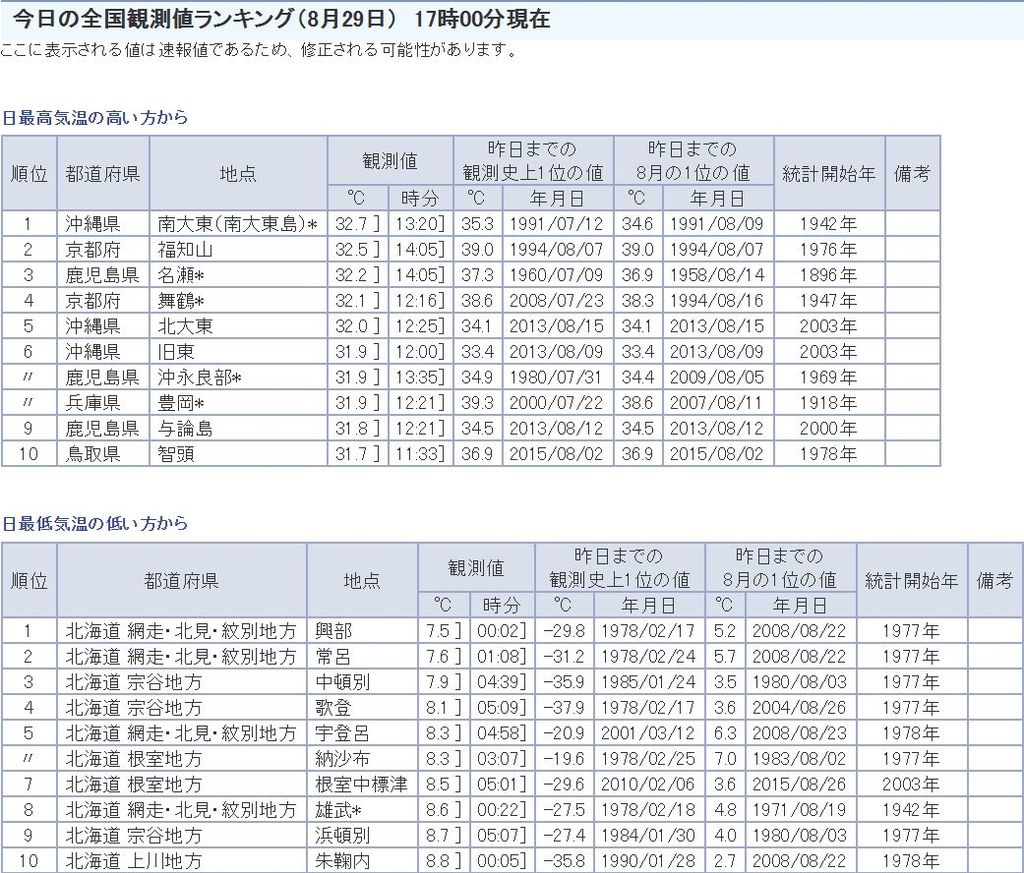Viewport: 1024px width, 873px height.
Task: Select the 南大東(南大東島) station cell
Action: click(x=237, y=223)
